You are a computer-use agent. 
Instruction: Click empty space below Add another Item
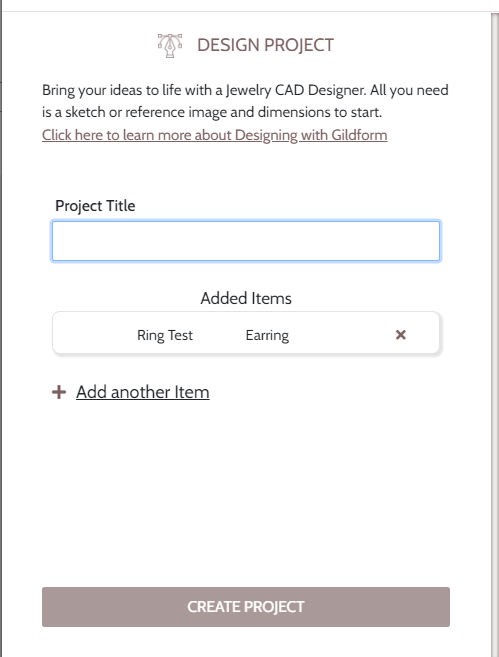pos(246,482)
